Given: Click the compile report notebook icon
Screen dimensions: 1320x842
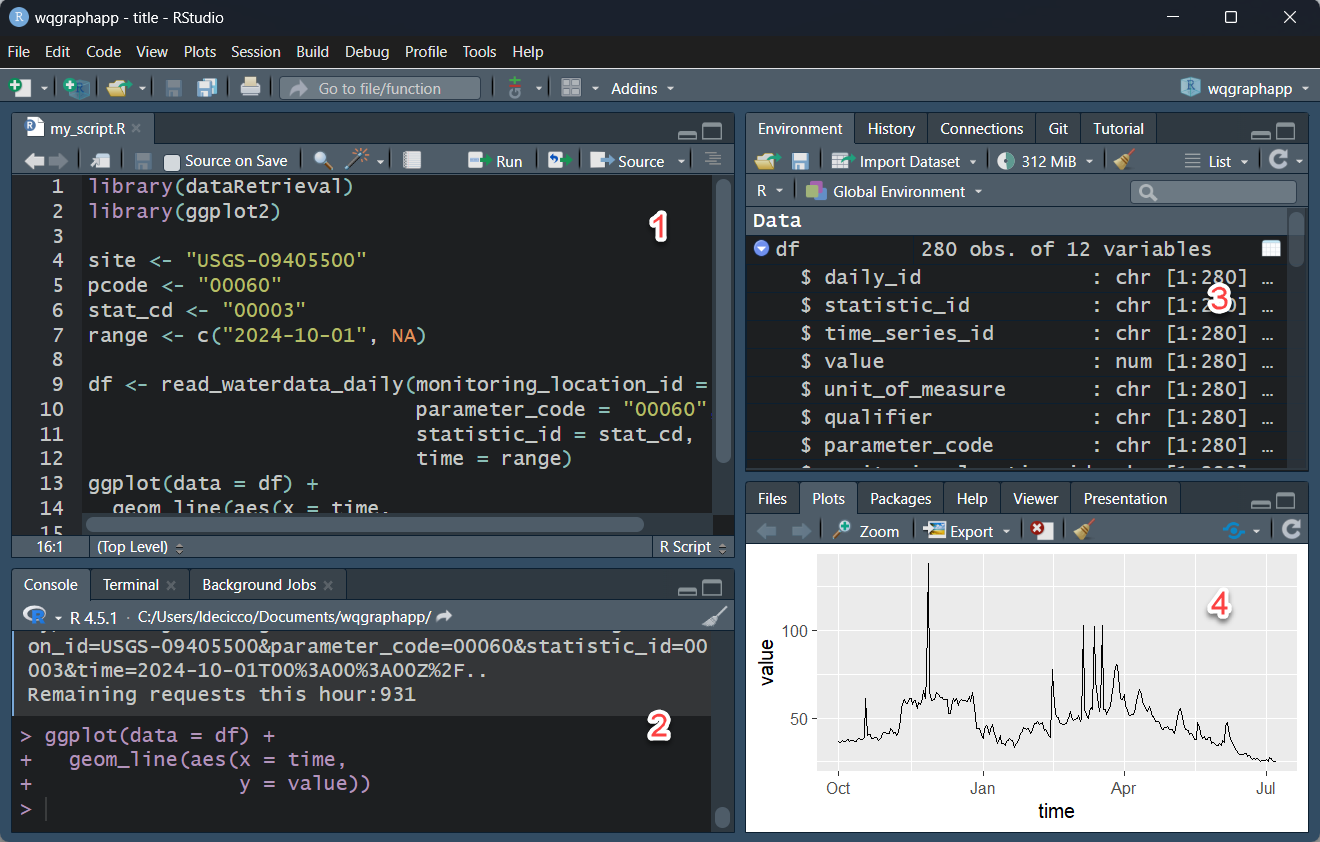Looking at the screenshot, I should click(412, 160).
